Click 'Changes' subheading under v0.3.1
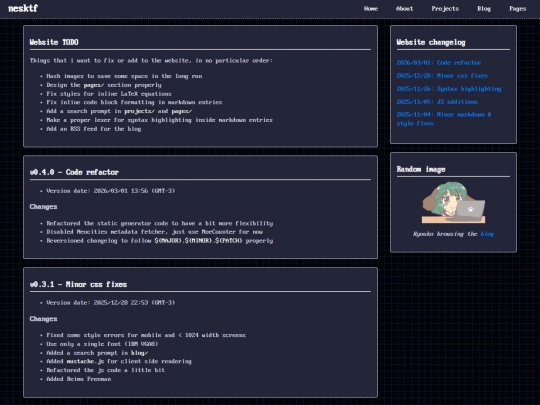The width and height of the screenshot is (540, 405). [43, 319]
